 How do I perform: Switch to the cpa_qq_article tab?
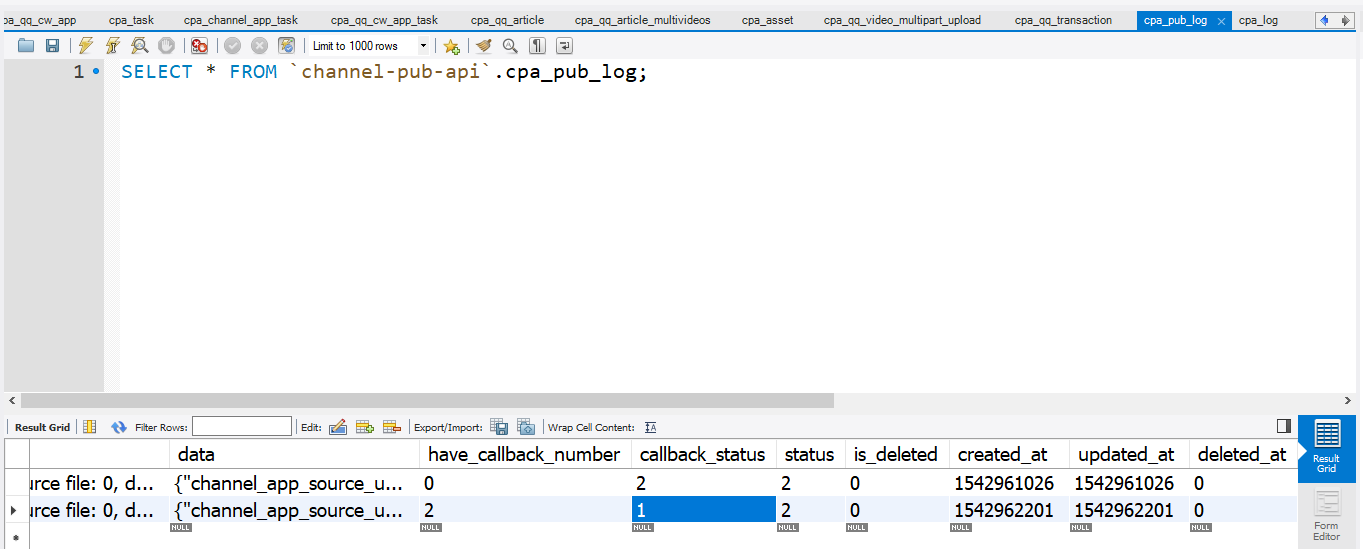507,20
